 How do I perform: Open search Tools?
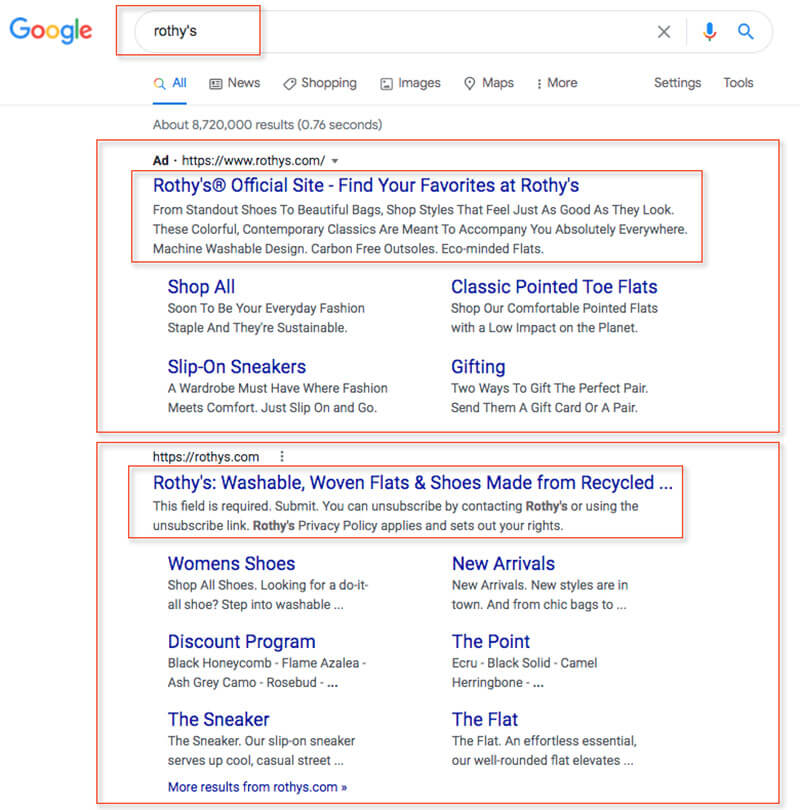pos(738,83)
